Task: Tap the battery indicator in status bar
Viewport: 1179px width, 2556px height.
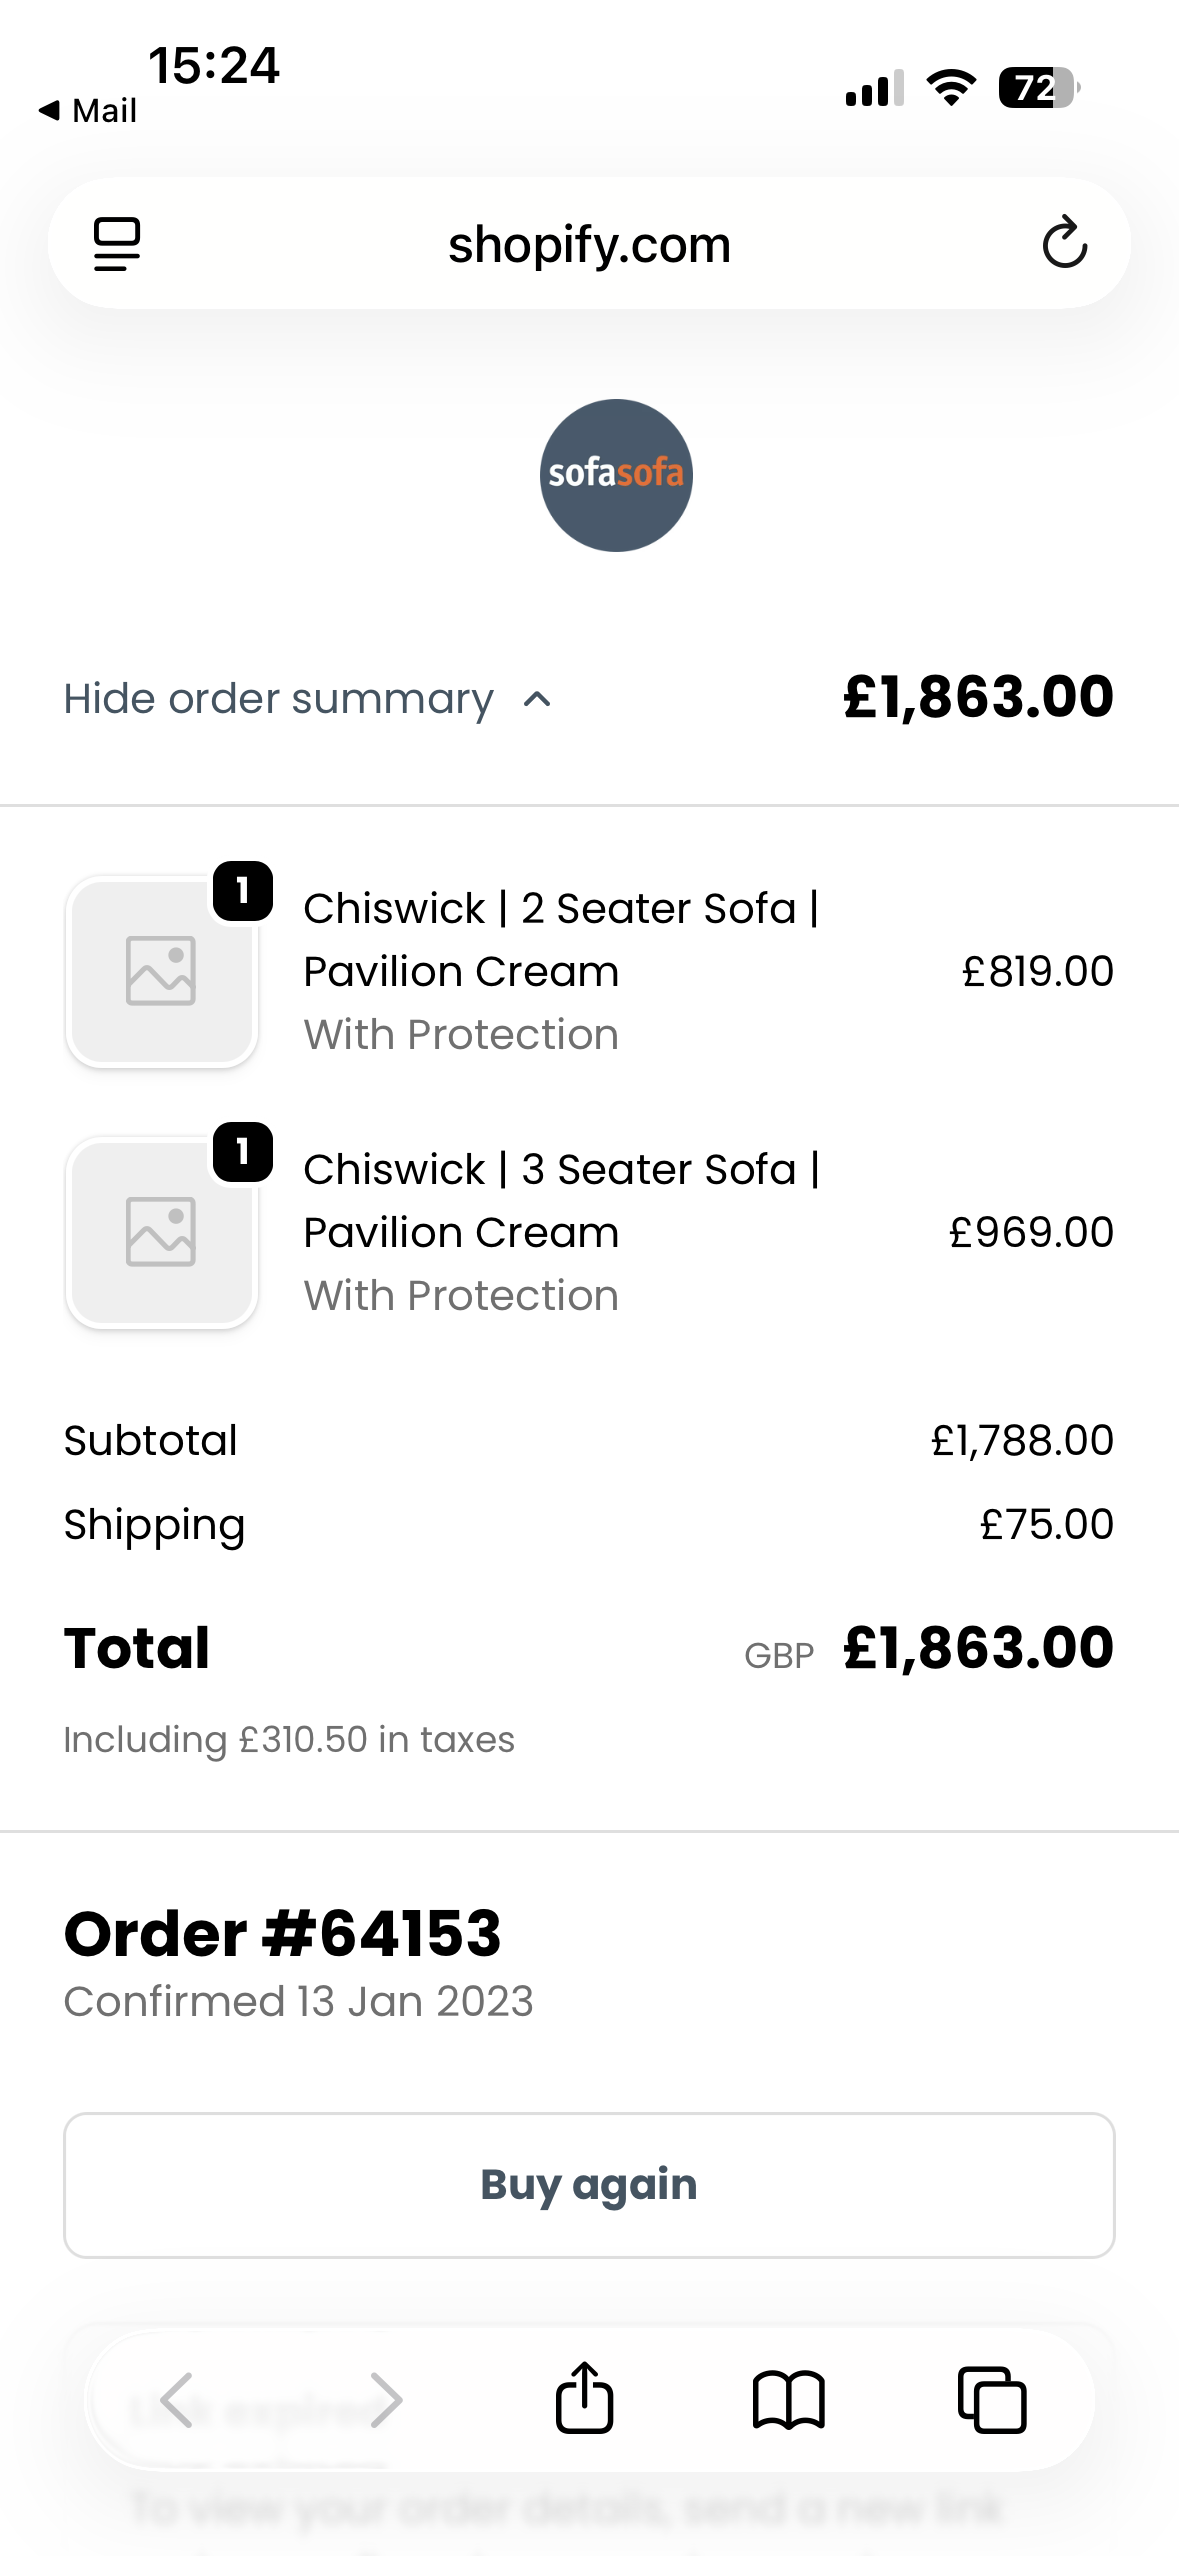Action: pyautogui.click(x=1039, y=88)
